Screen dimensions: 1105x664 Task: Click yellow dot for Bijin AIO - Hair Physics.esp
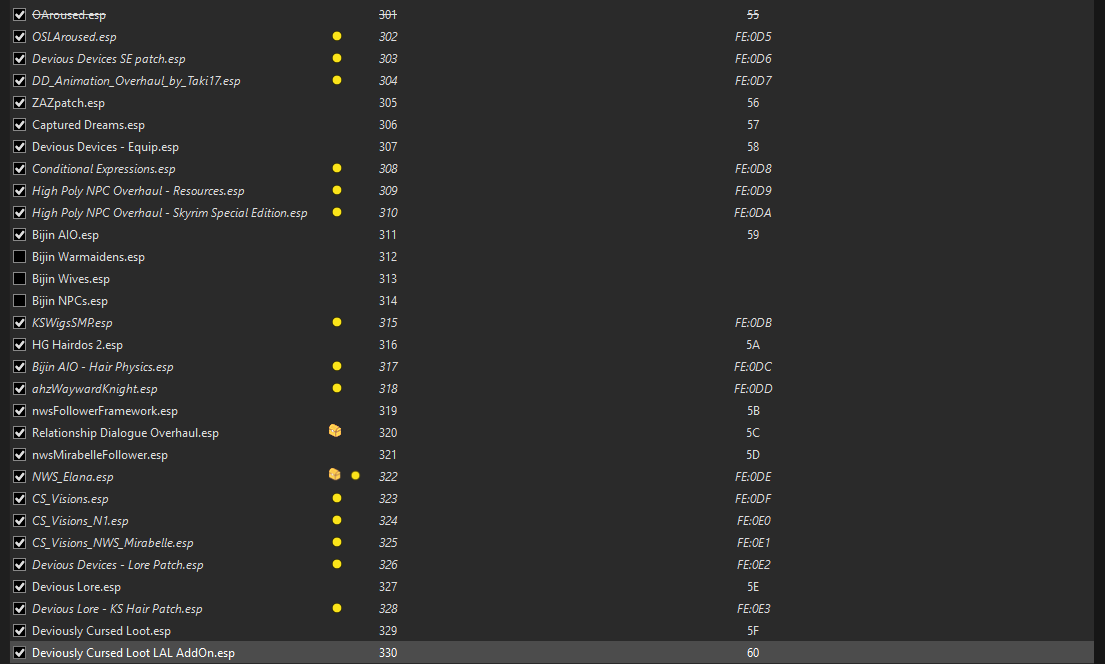pyautogui.click(x=337, y=366)
